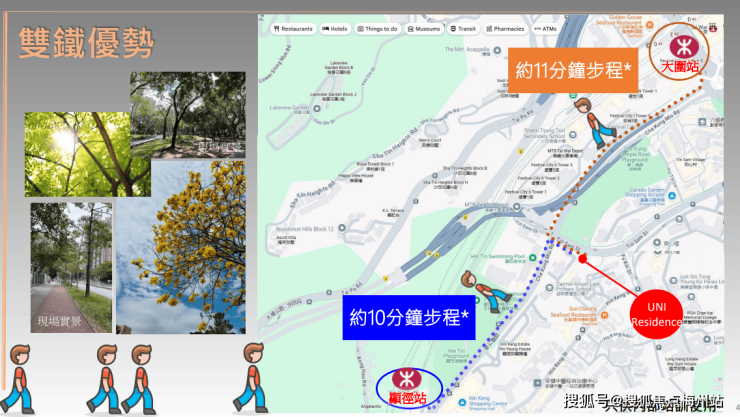Choose the Things to do filter
This screenshot has height=417, width=740.
(x=378, y=29)
